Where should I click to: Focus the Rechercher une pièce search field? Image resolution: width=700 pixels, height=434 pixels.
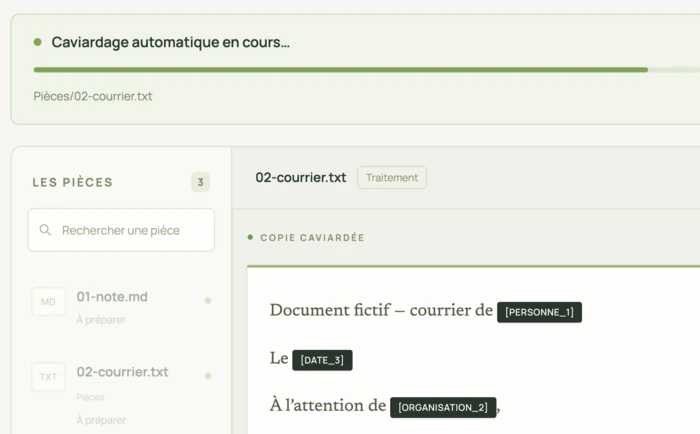coord(121,230)
